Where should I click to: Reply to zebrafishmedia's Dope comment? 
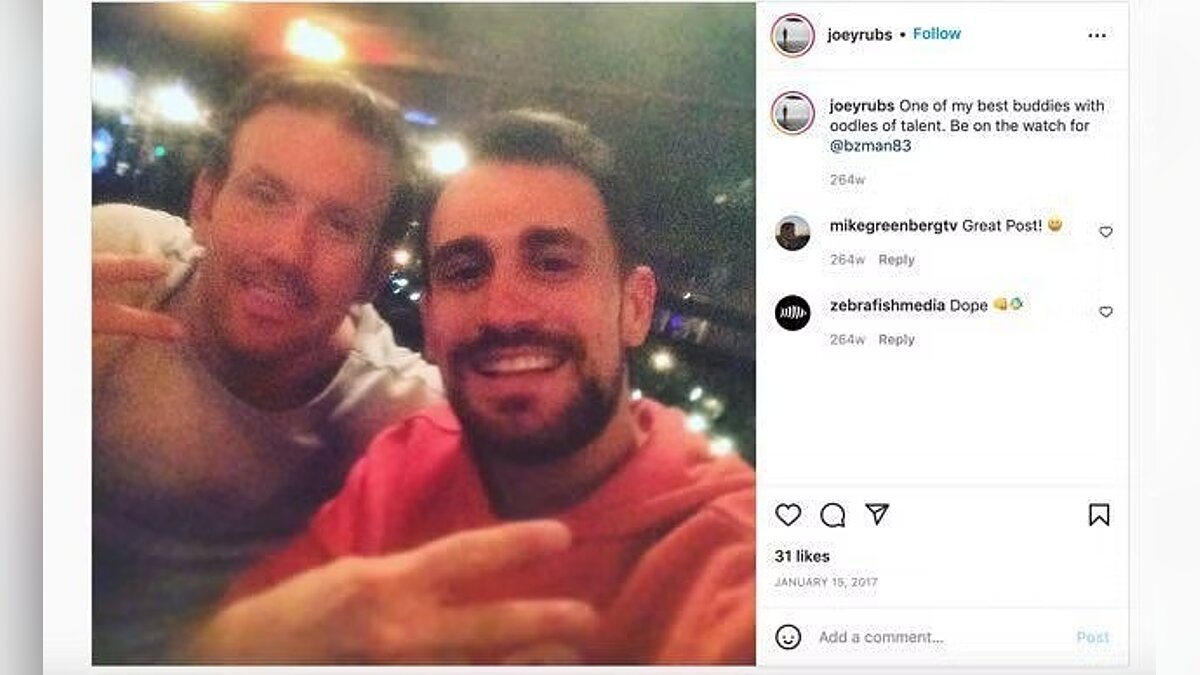tap(896, 340)
